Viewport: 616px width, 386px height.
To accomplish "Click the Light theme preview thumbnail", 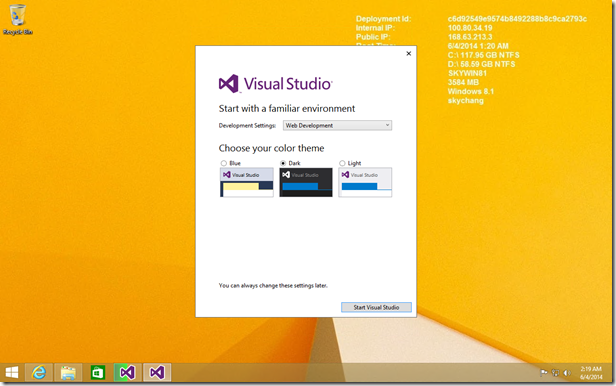I will [x=365, y=182].
